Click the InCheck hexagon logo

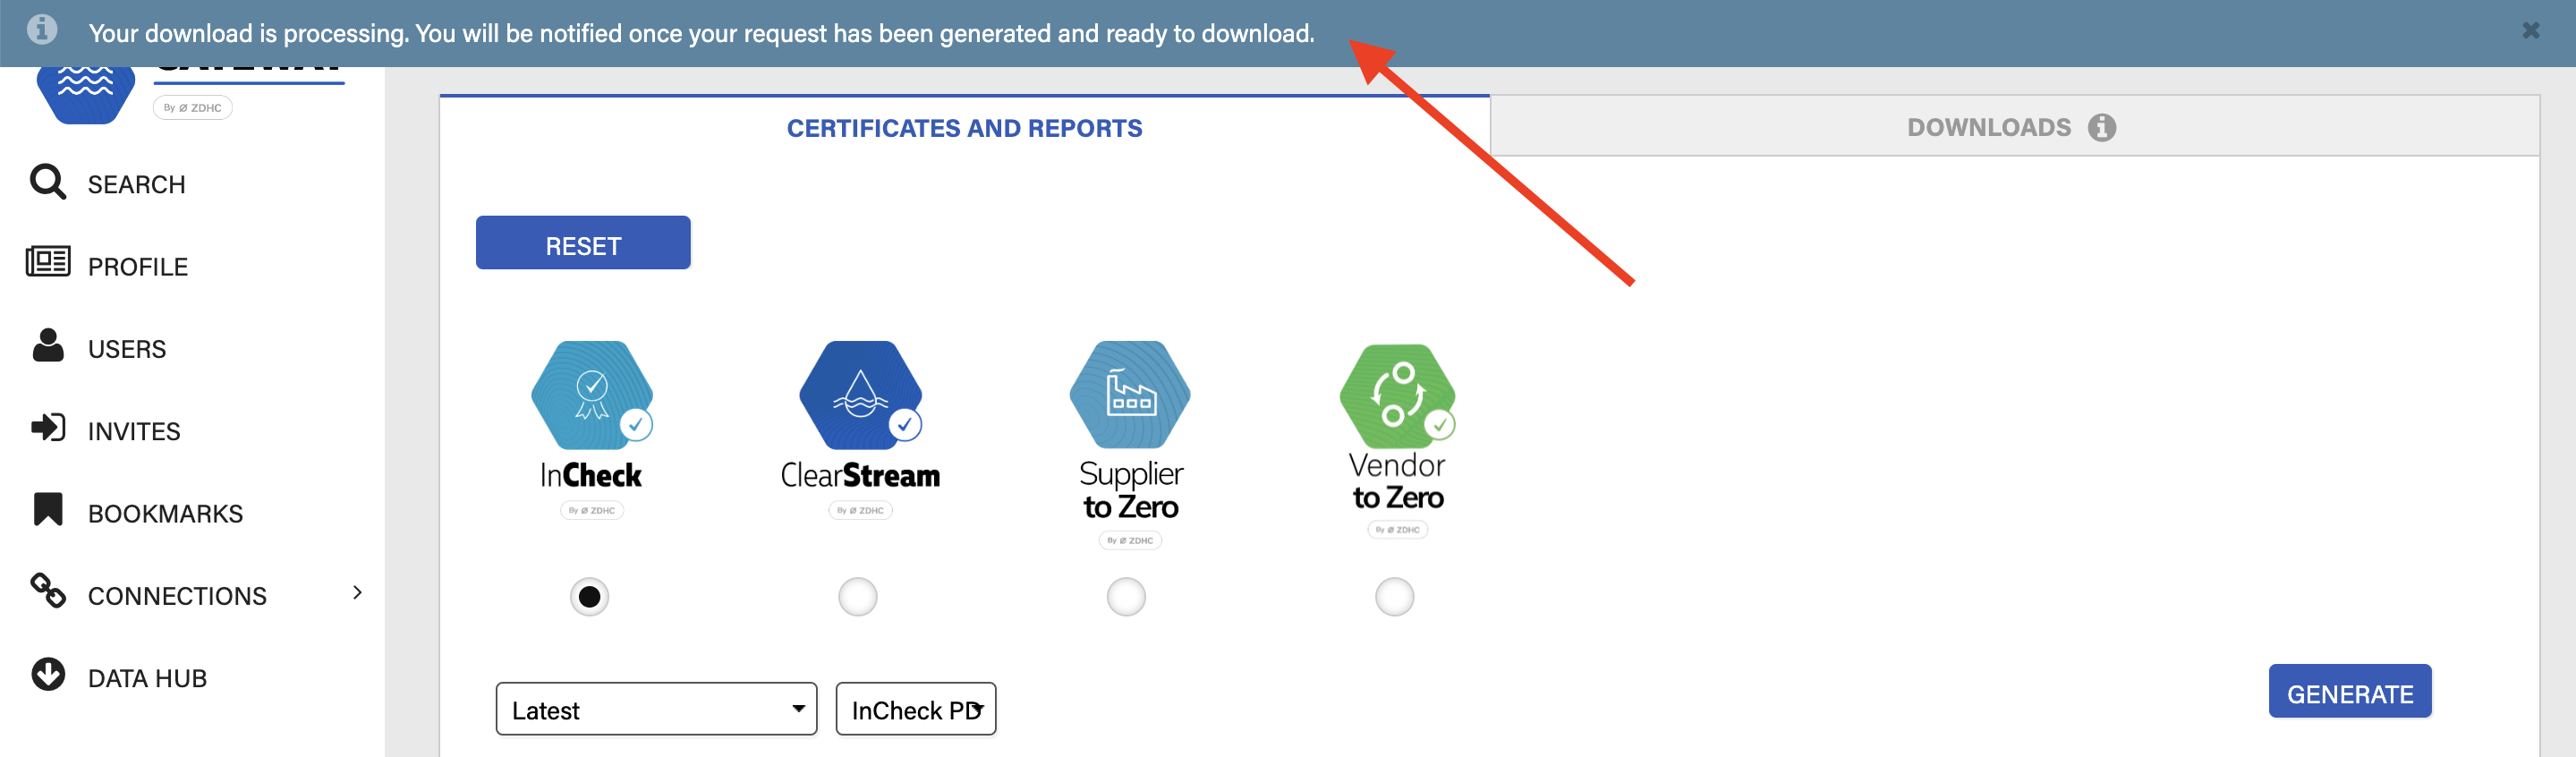point(591,396)
